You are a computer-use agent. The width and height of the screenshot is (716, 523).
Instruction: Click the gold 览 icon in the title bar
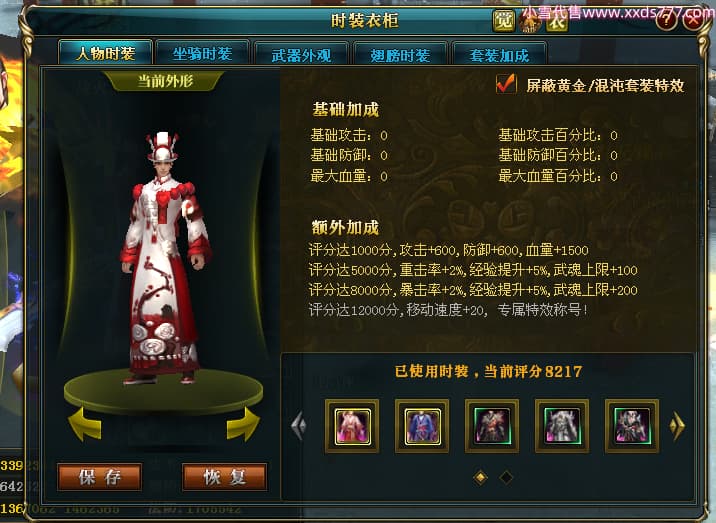[x=503, y=21]
